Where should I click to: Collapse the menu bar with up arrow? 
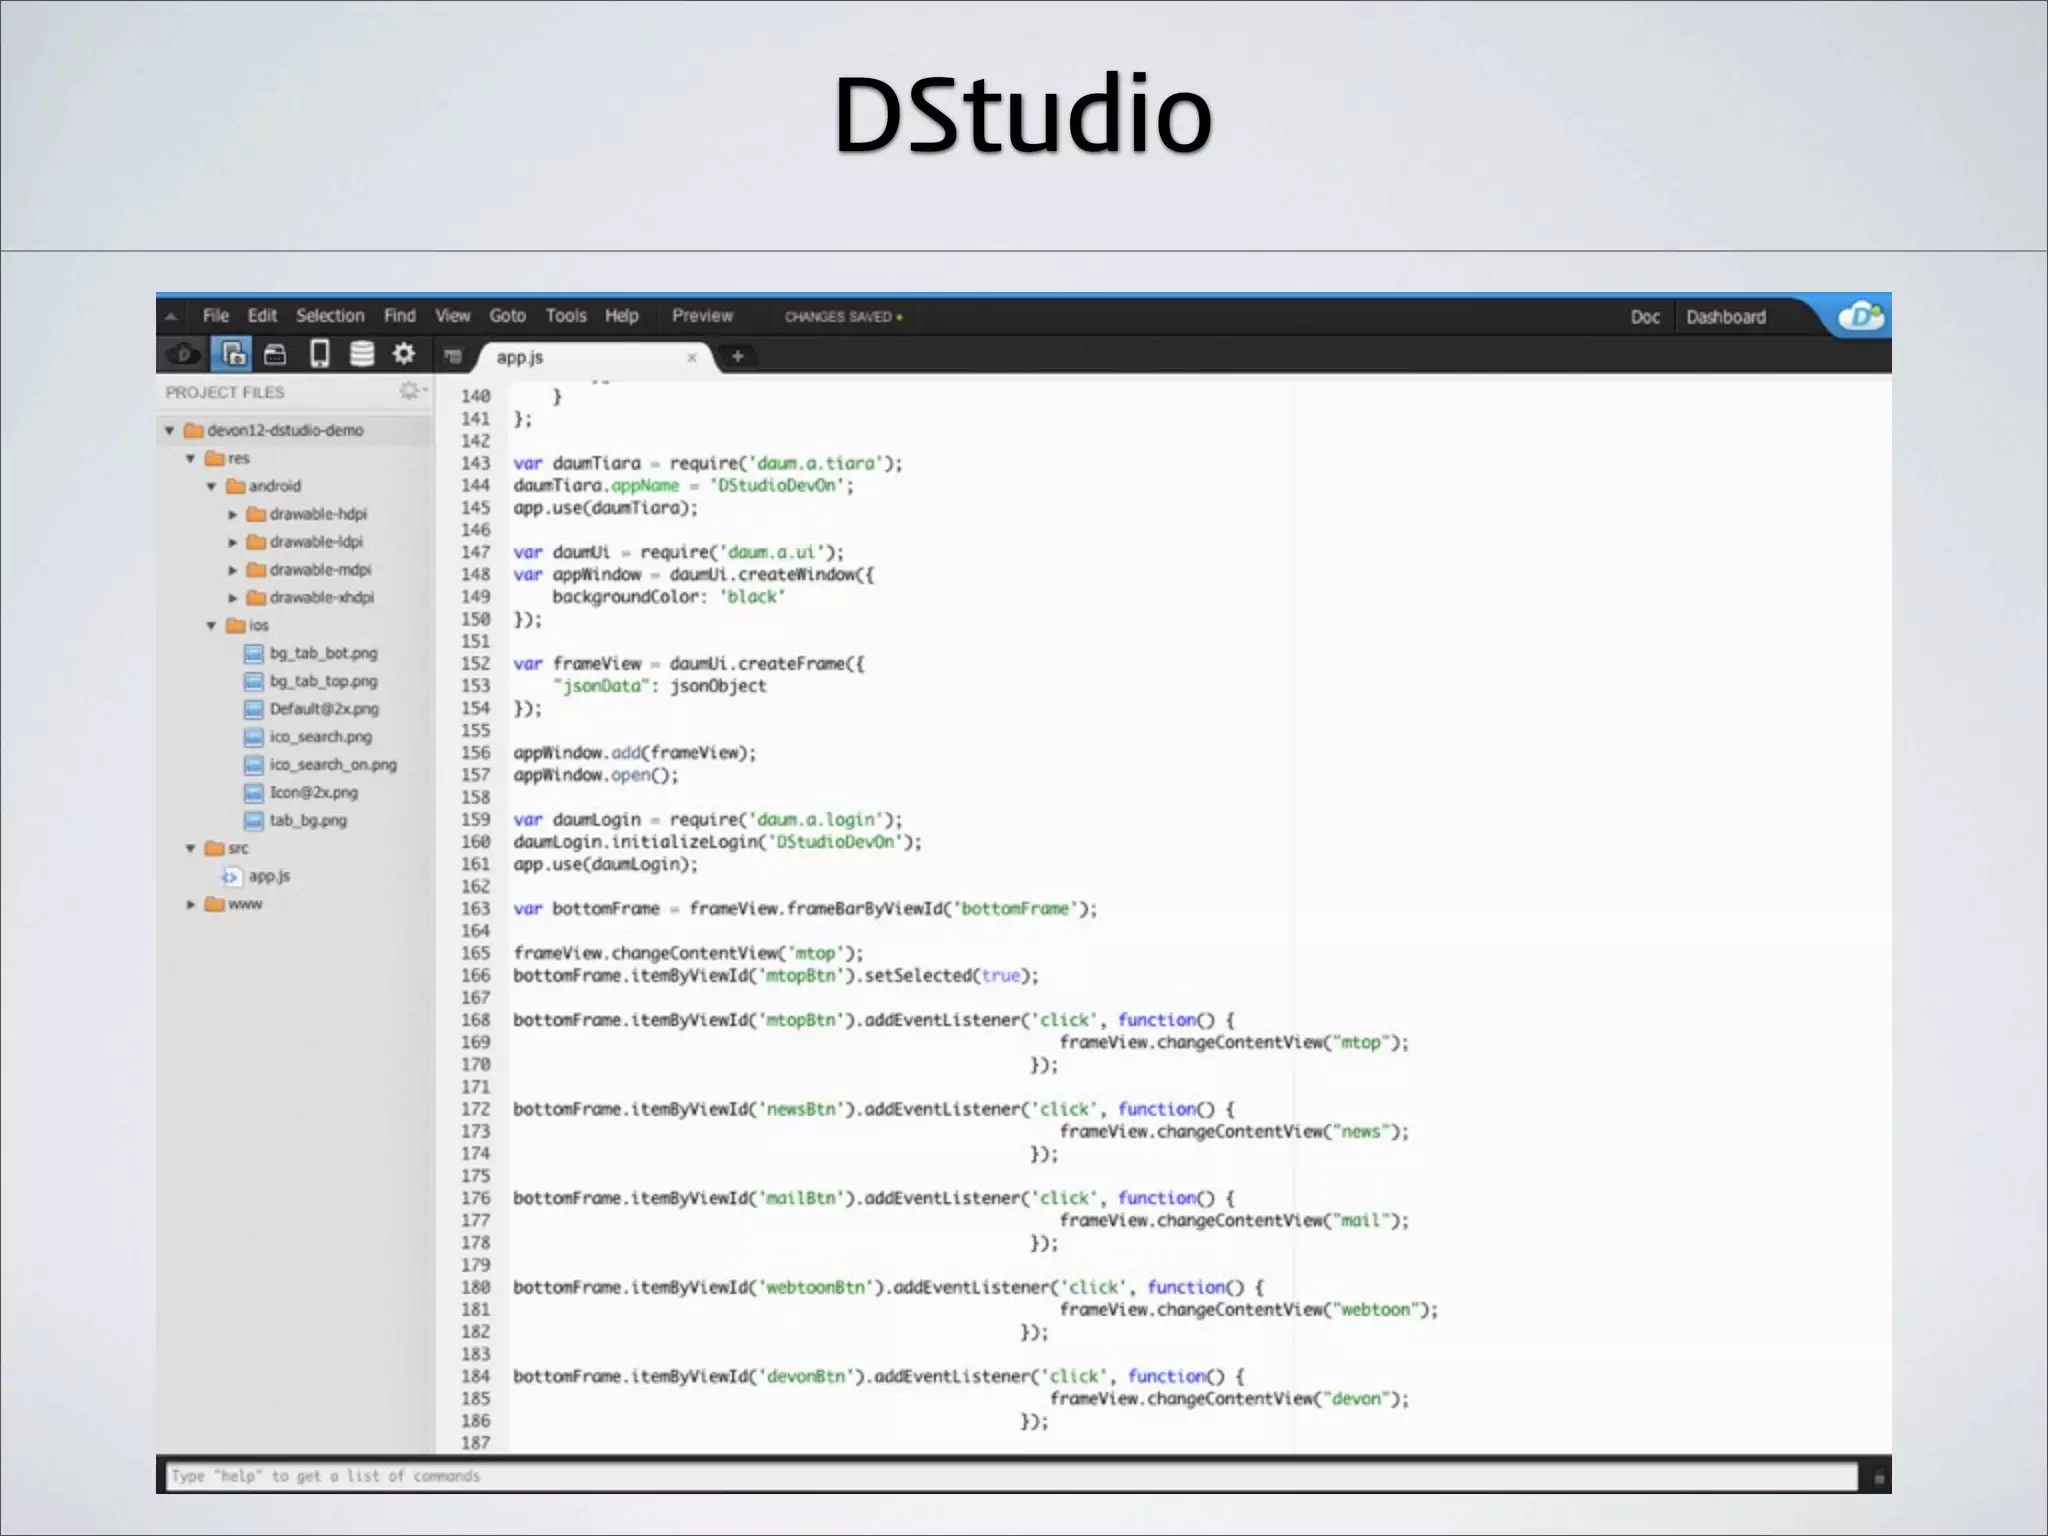[x=171, y=317]
